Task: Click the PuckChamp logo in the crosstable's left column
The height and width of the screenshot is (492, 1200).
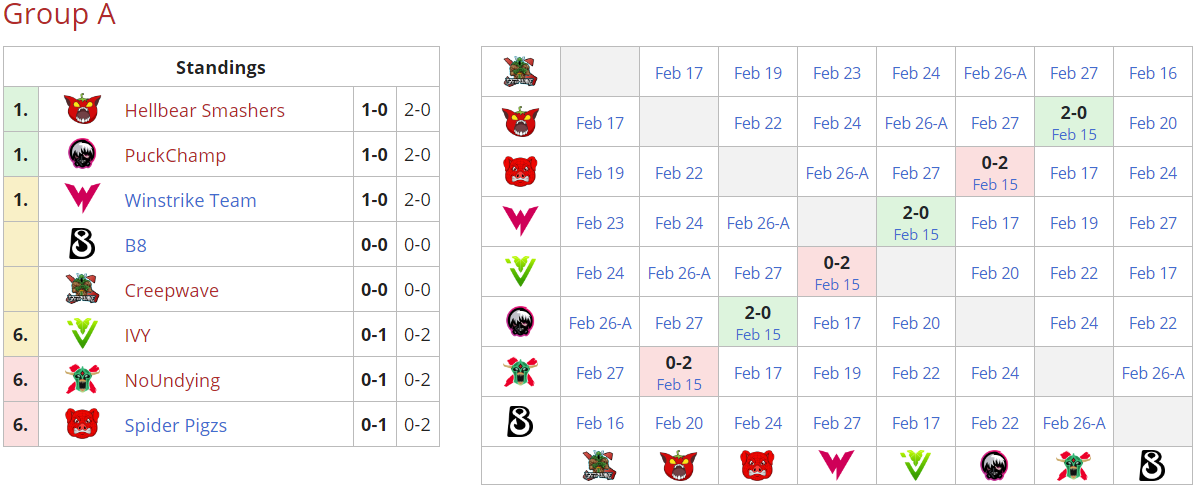Action: pyautogui.click(x=520, y=322)
